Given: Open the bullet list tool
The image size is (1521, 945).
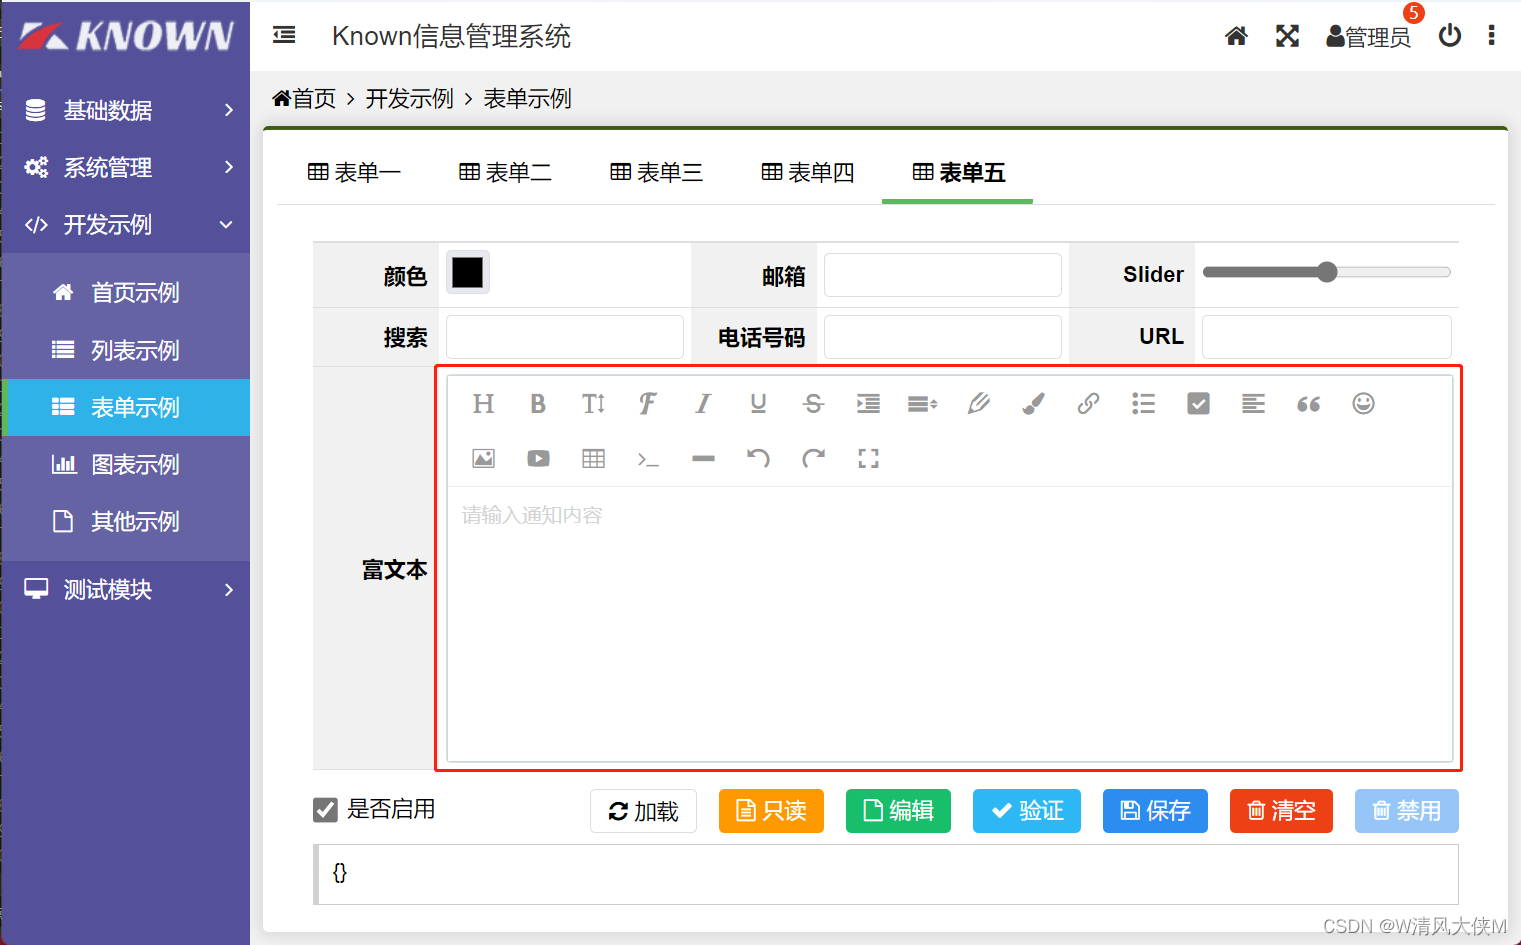Looking at the screenshot, I should [x=1143, y=404].
